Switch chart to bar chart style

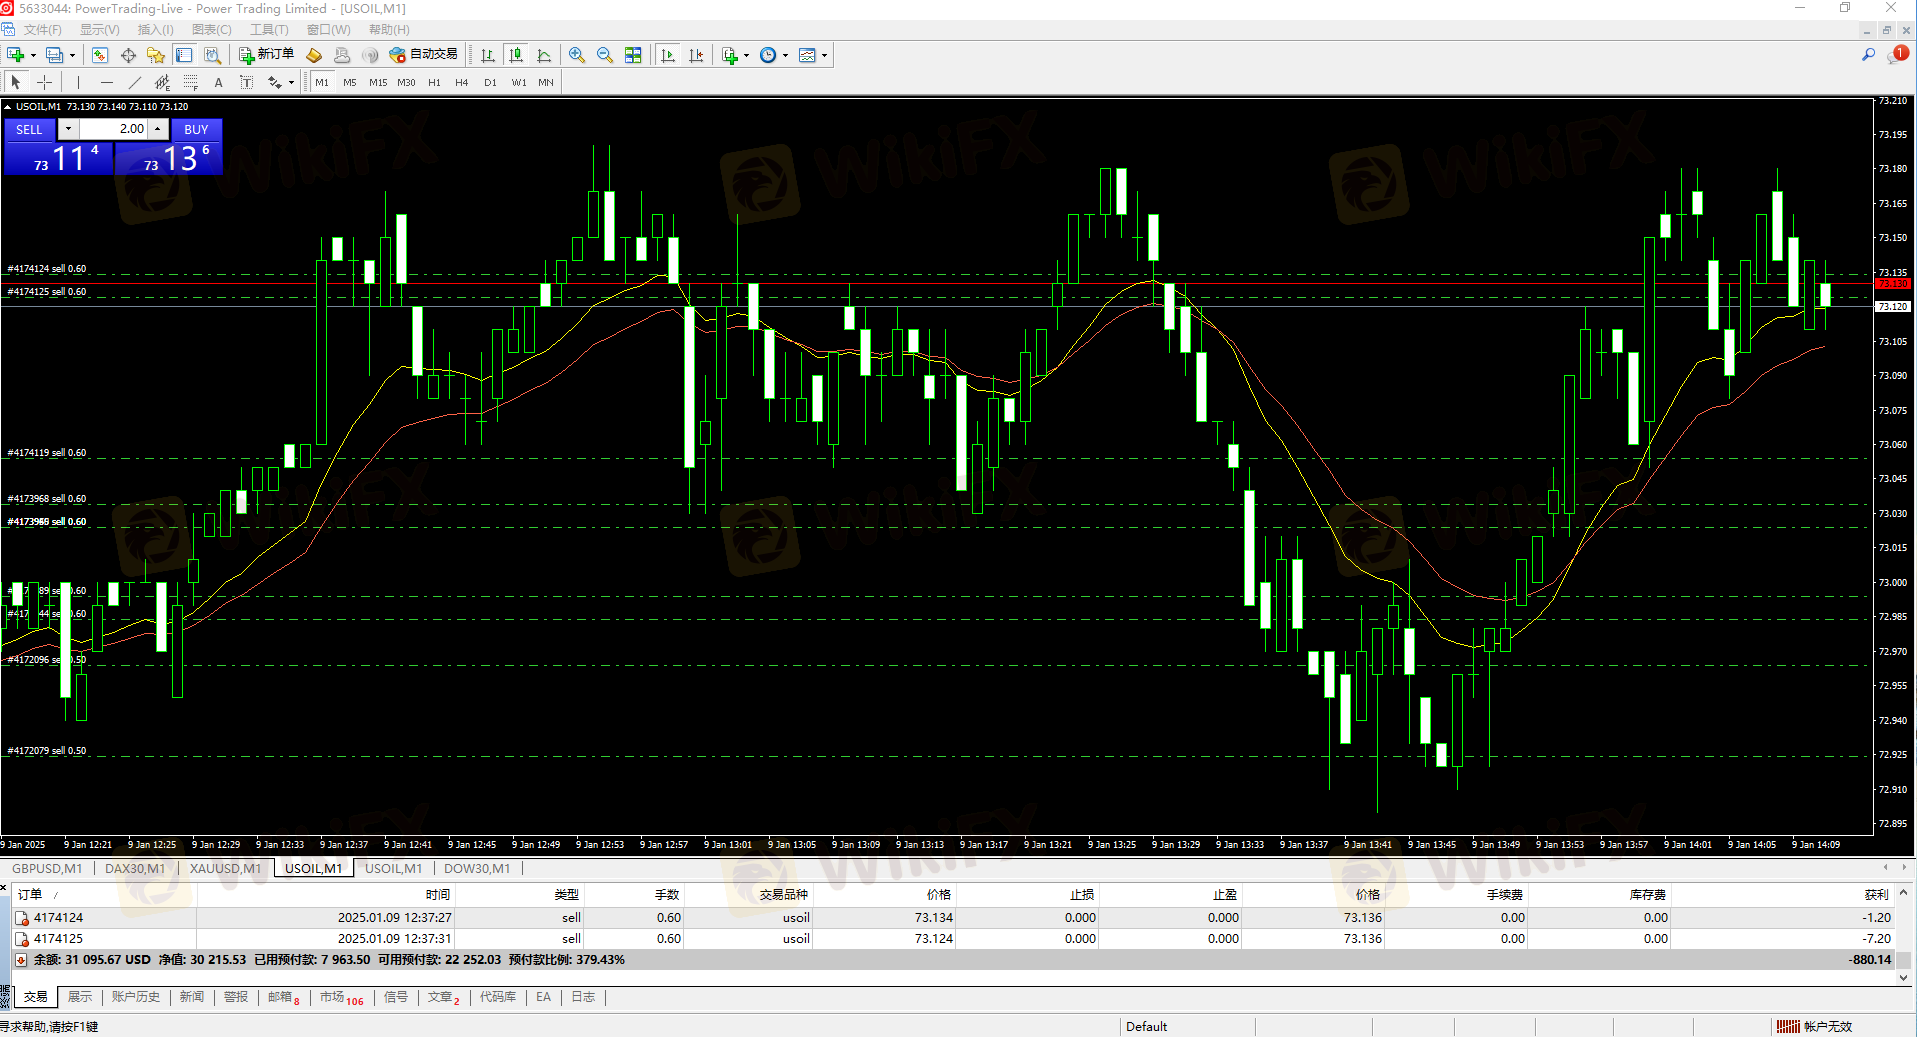[x=488, y=55]
